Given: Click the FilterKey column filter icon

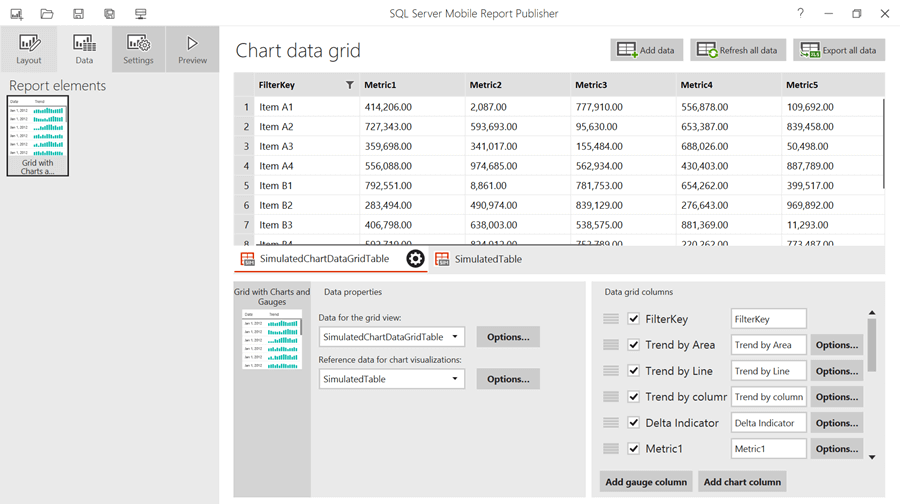Looking at the screenshot, I should [x=350, y=85].
